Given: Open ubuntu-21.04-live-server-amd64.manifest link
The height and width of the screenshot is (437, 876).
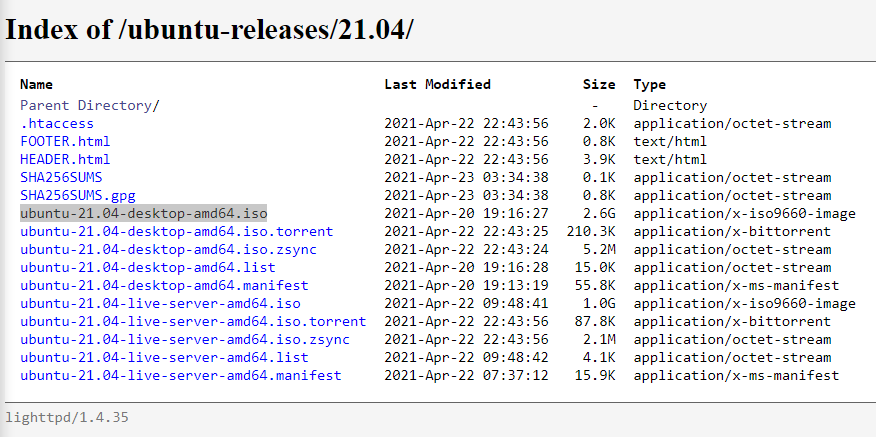Looking at the screenshot, I should (180, 376).
